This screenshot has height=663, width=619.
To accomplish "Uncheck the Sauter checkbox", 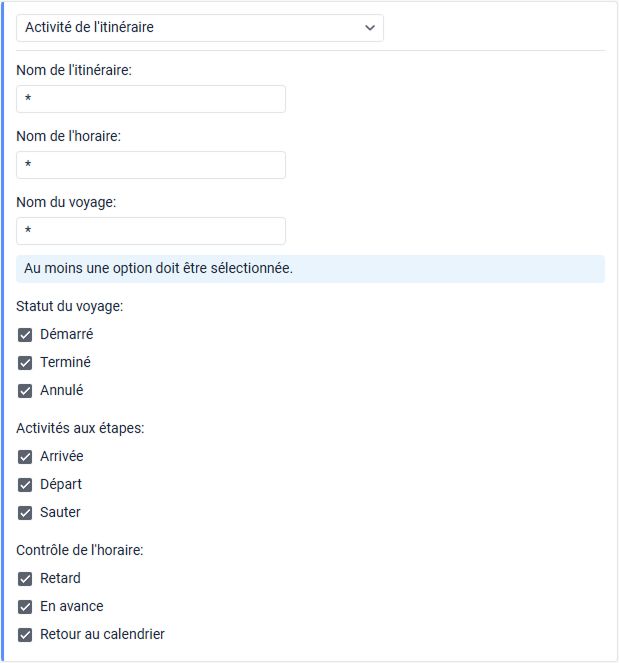I will pyautogui.click(x=26, y=513).
